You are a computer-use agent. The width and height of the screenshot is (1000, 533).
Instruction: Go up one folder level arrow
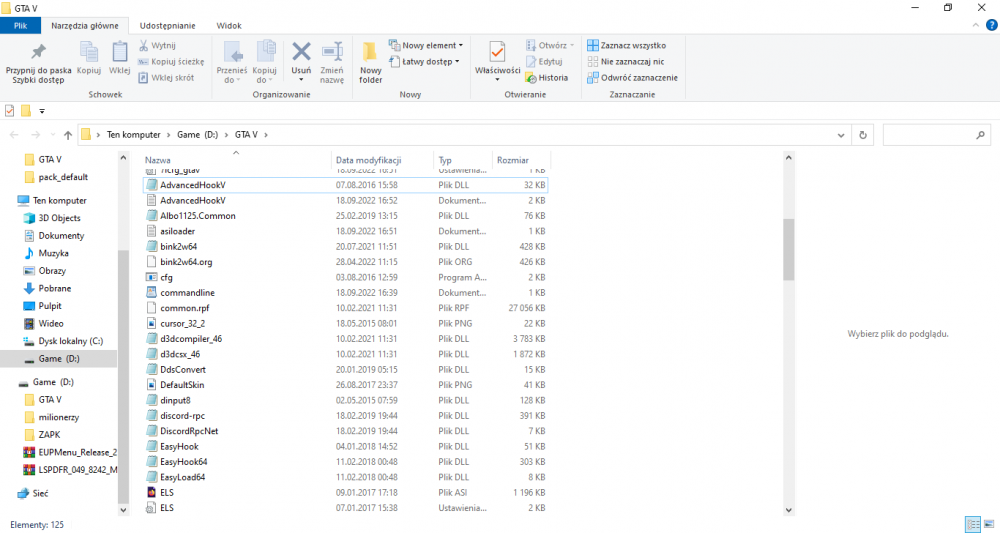pyautogui.click(x=68, y=135)
